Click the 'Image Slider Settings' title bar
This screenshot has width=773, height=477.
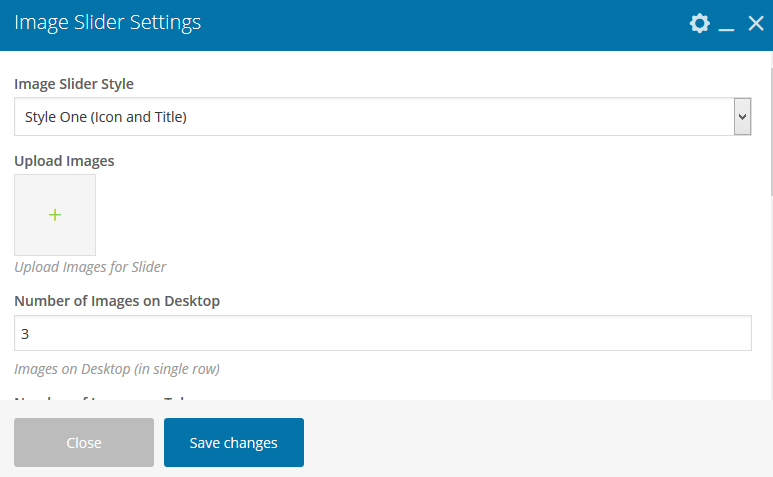pos(108,23)
